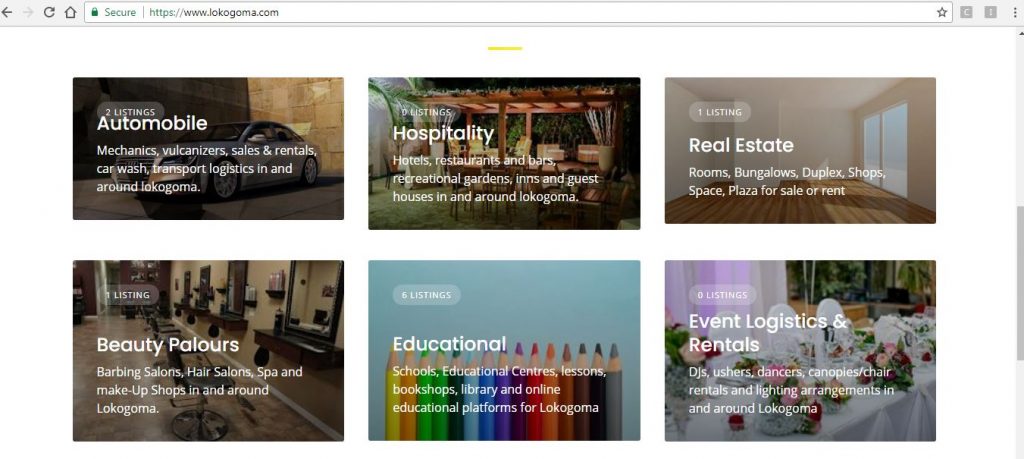This screenshot has height=459, width=1024.
Task: Reload the page with the refresh icon
Action: point(48,12)
